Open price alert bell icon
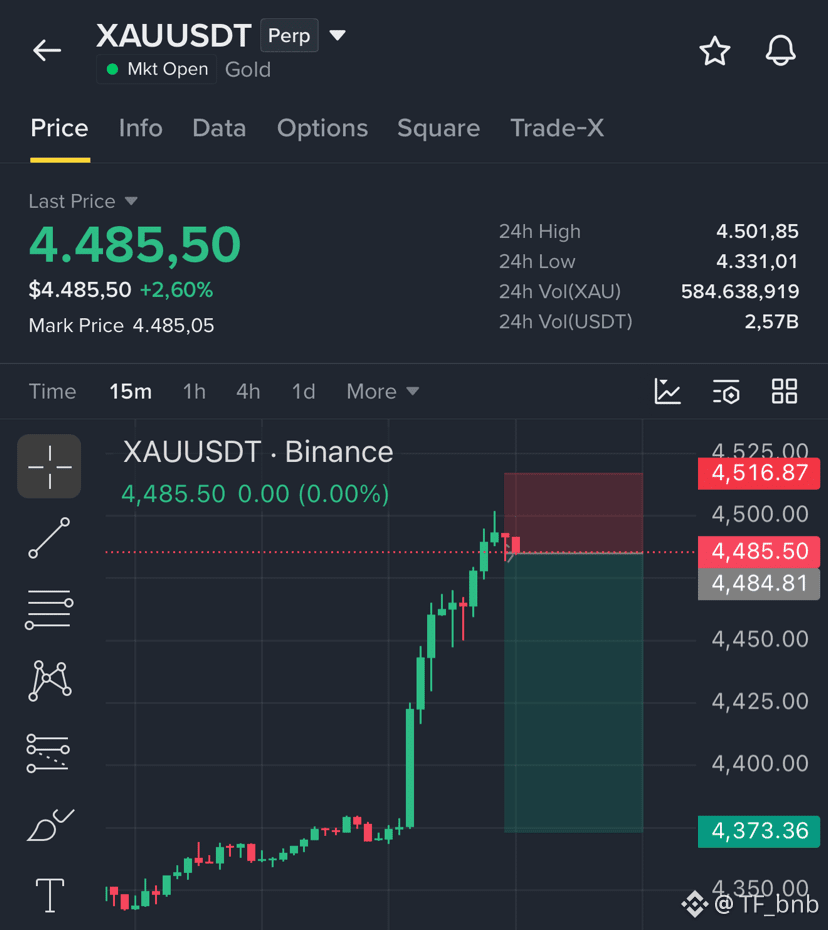Image resolution: width=828 pixels, height=930 pixels. (x=780, y=51)
